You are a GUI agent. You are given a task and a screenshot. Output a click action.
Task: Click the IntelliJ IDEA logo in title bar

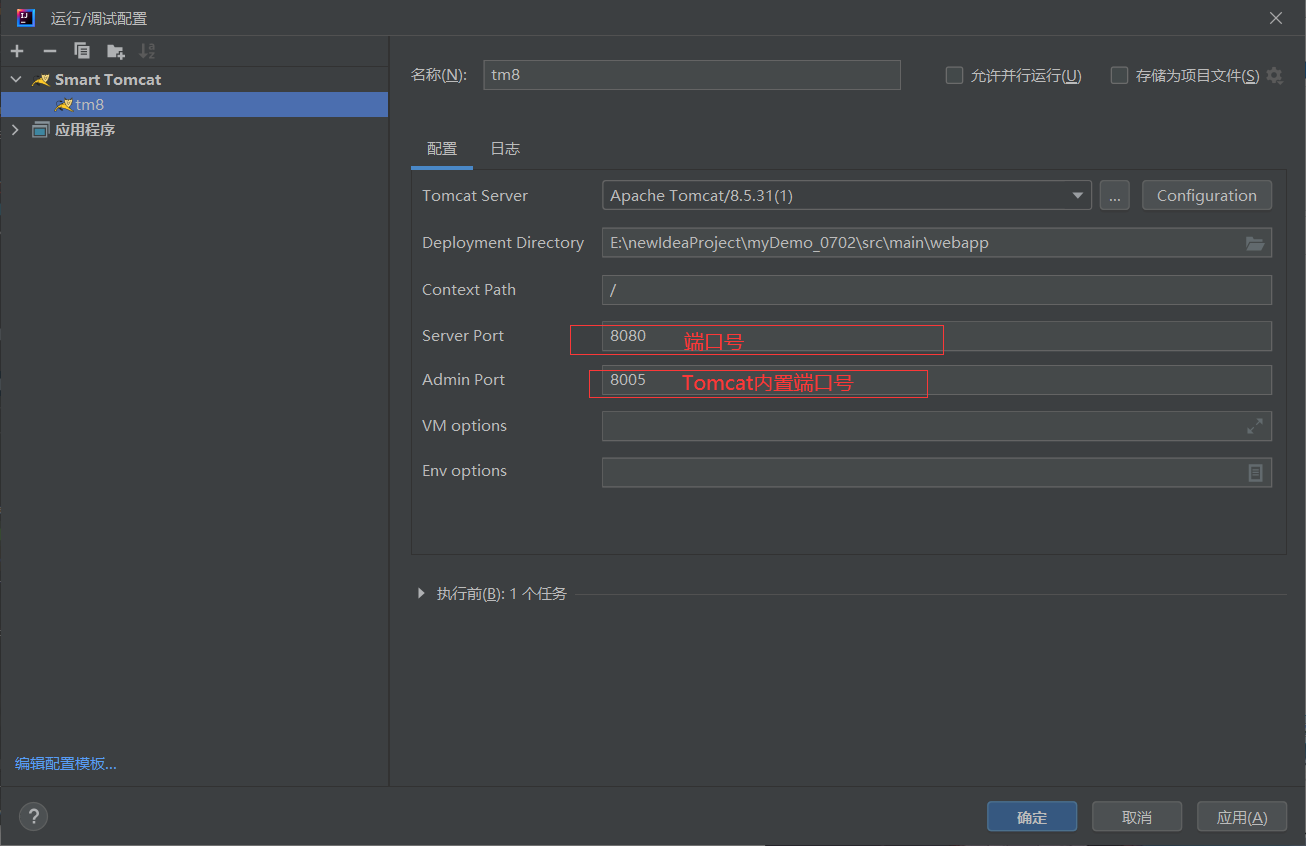pos(26,18)
